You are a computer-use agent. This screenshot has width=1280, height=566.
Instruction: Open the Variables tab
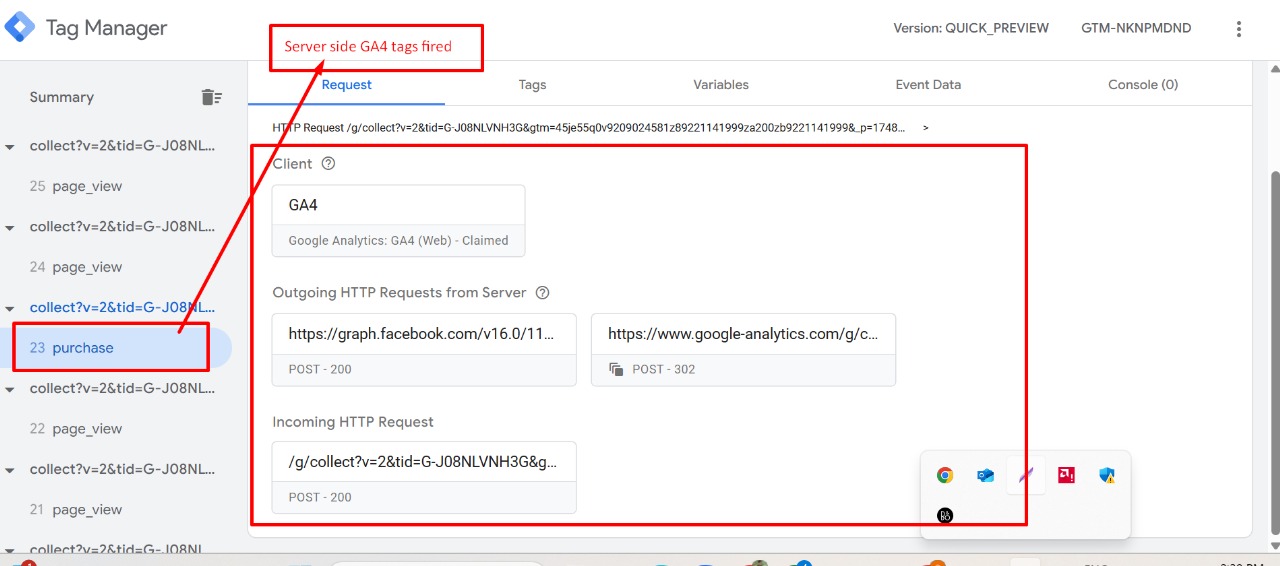click(x=721, y=85)
